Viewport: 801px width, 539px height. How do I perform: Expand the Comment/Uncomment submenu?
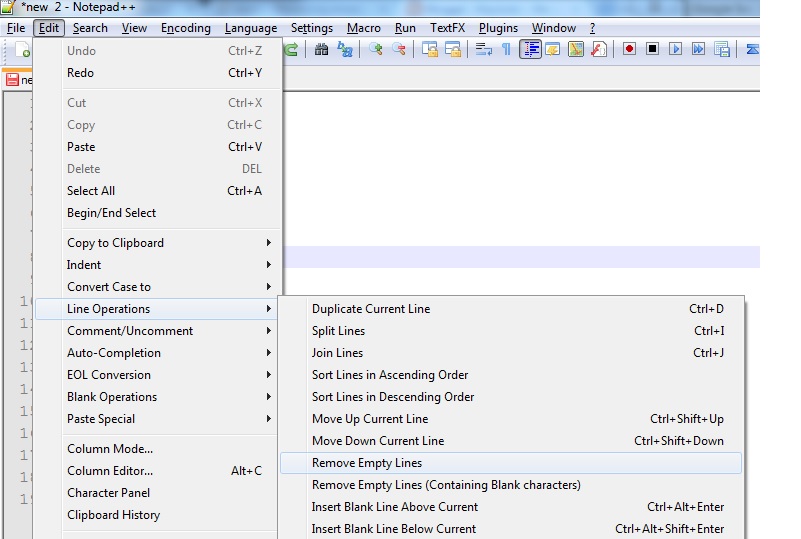tap(156, 331)
